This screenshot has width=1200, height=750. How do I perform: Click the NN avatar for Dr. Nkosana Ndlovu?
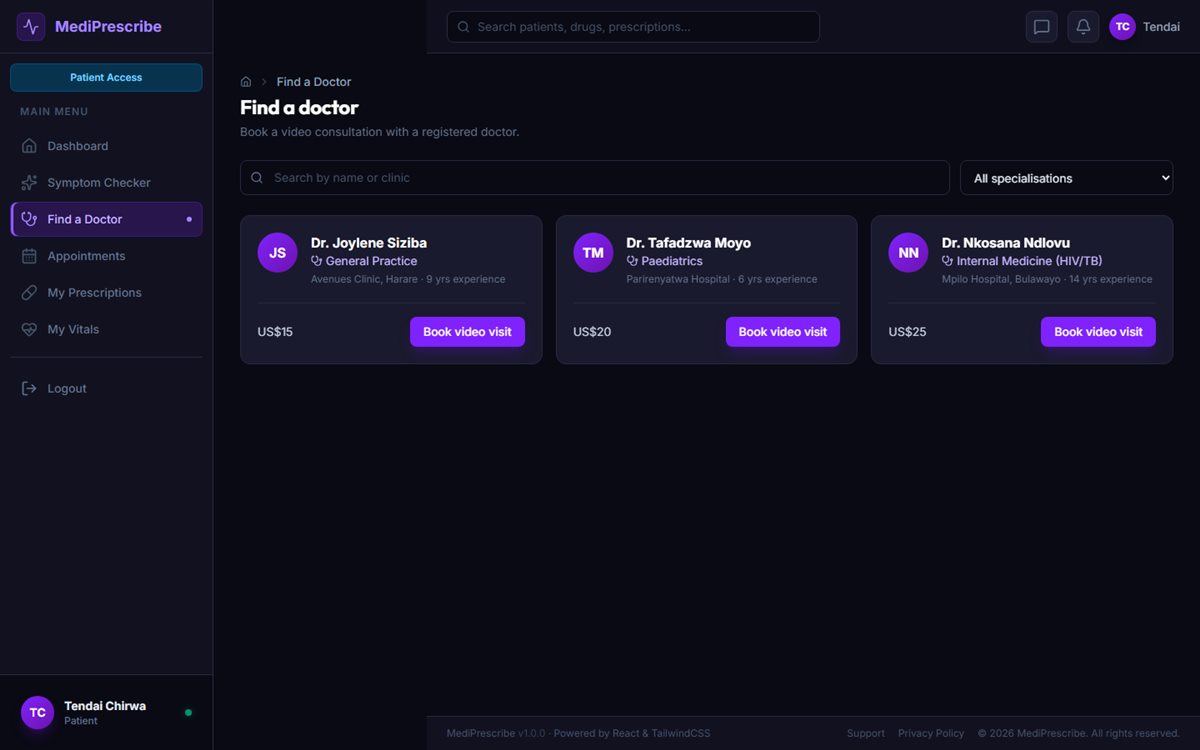(x=908, y=252)
